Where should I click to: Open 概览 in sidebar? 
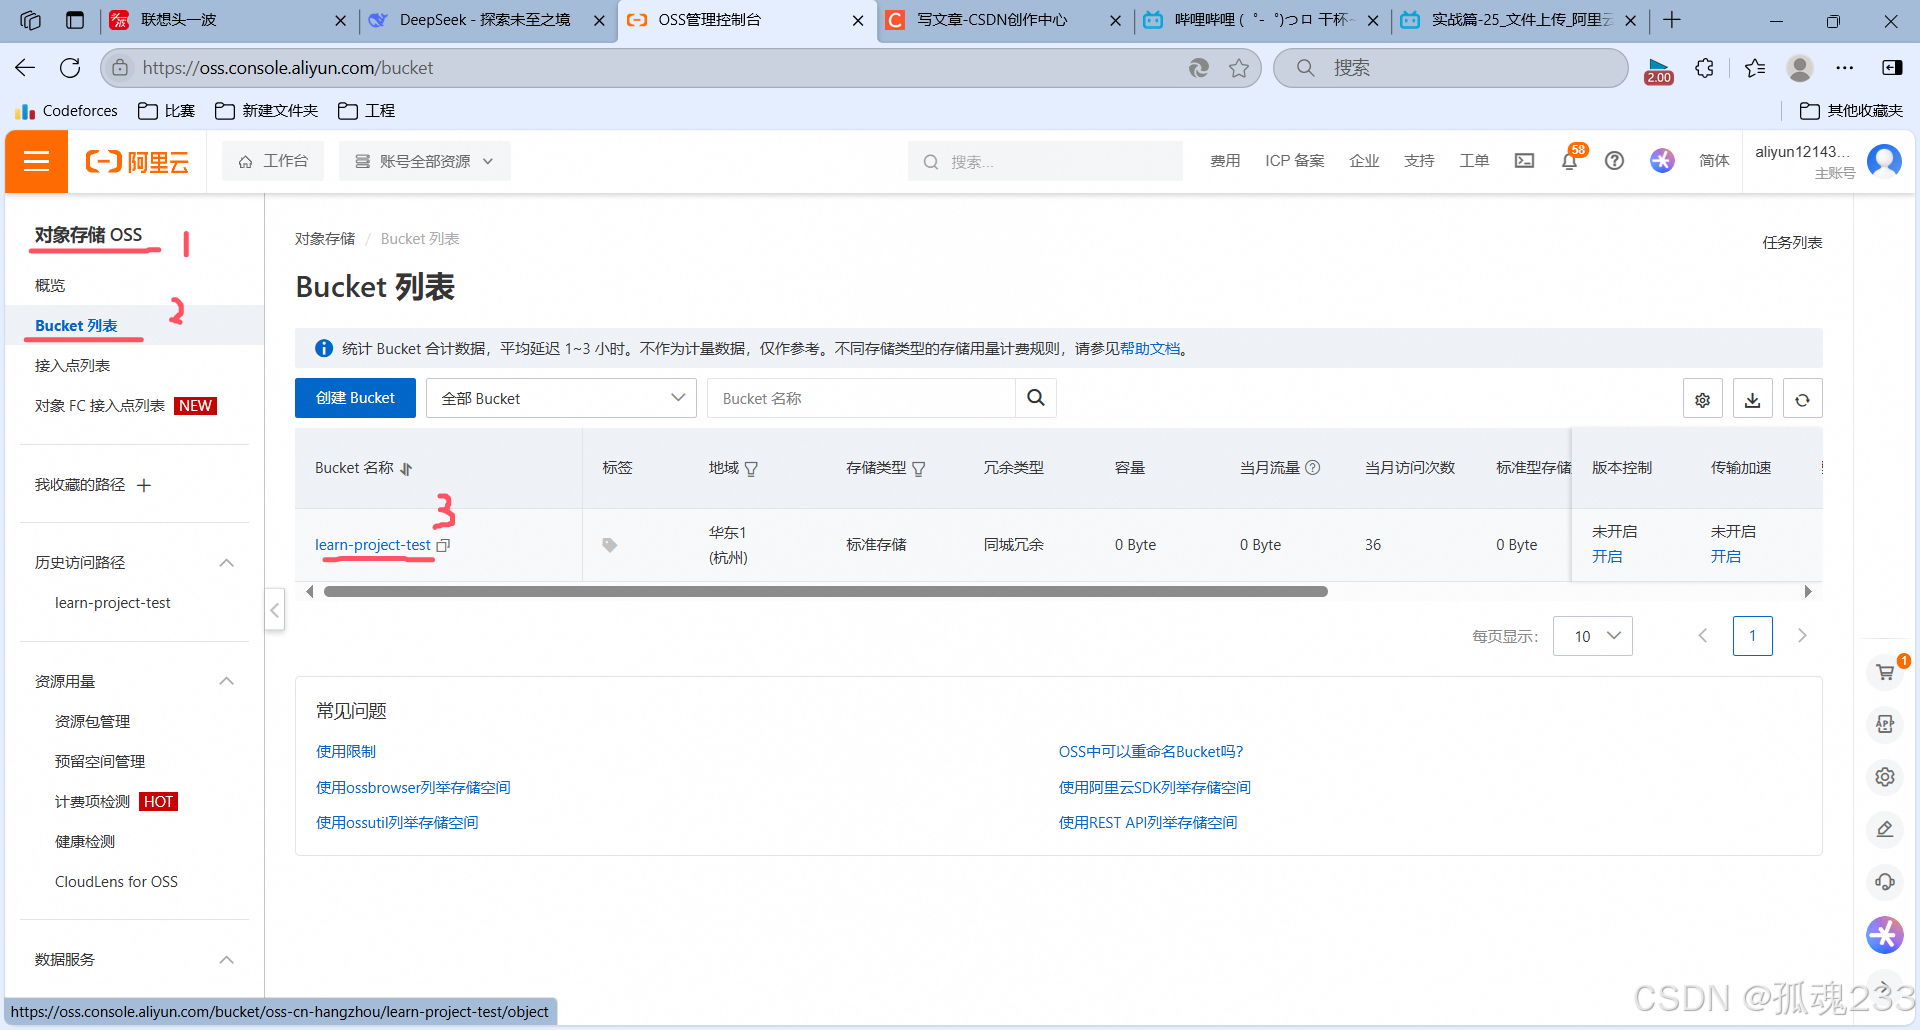pos(50,285)
